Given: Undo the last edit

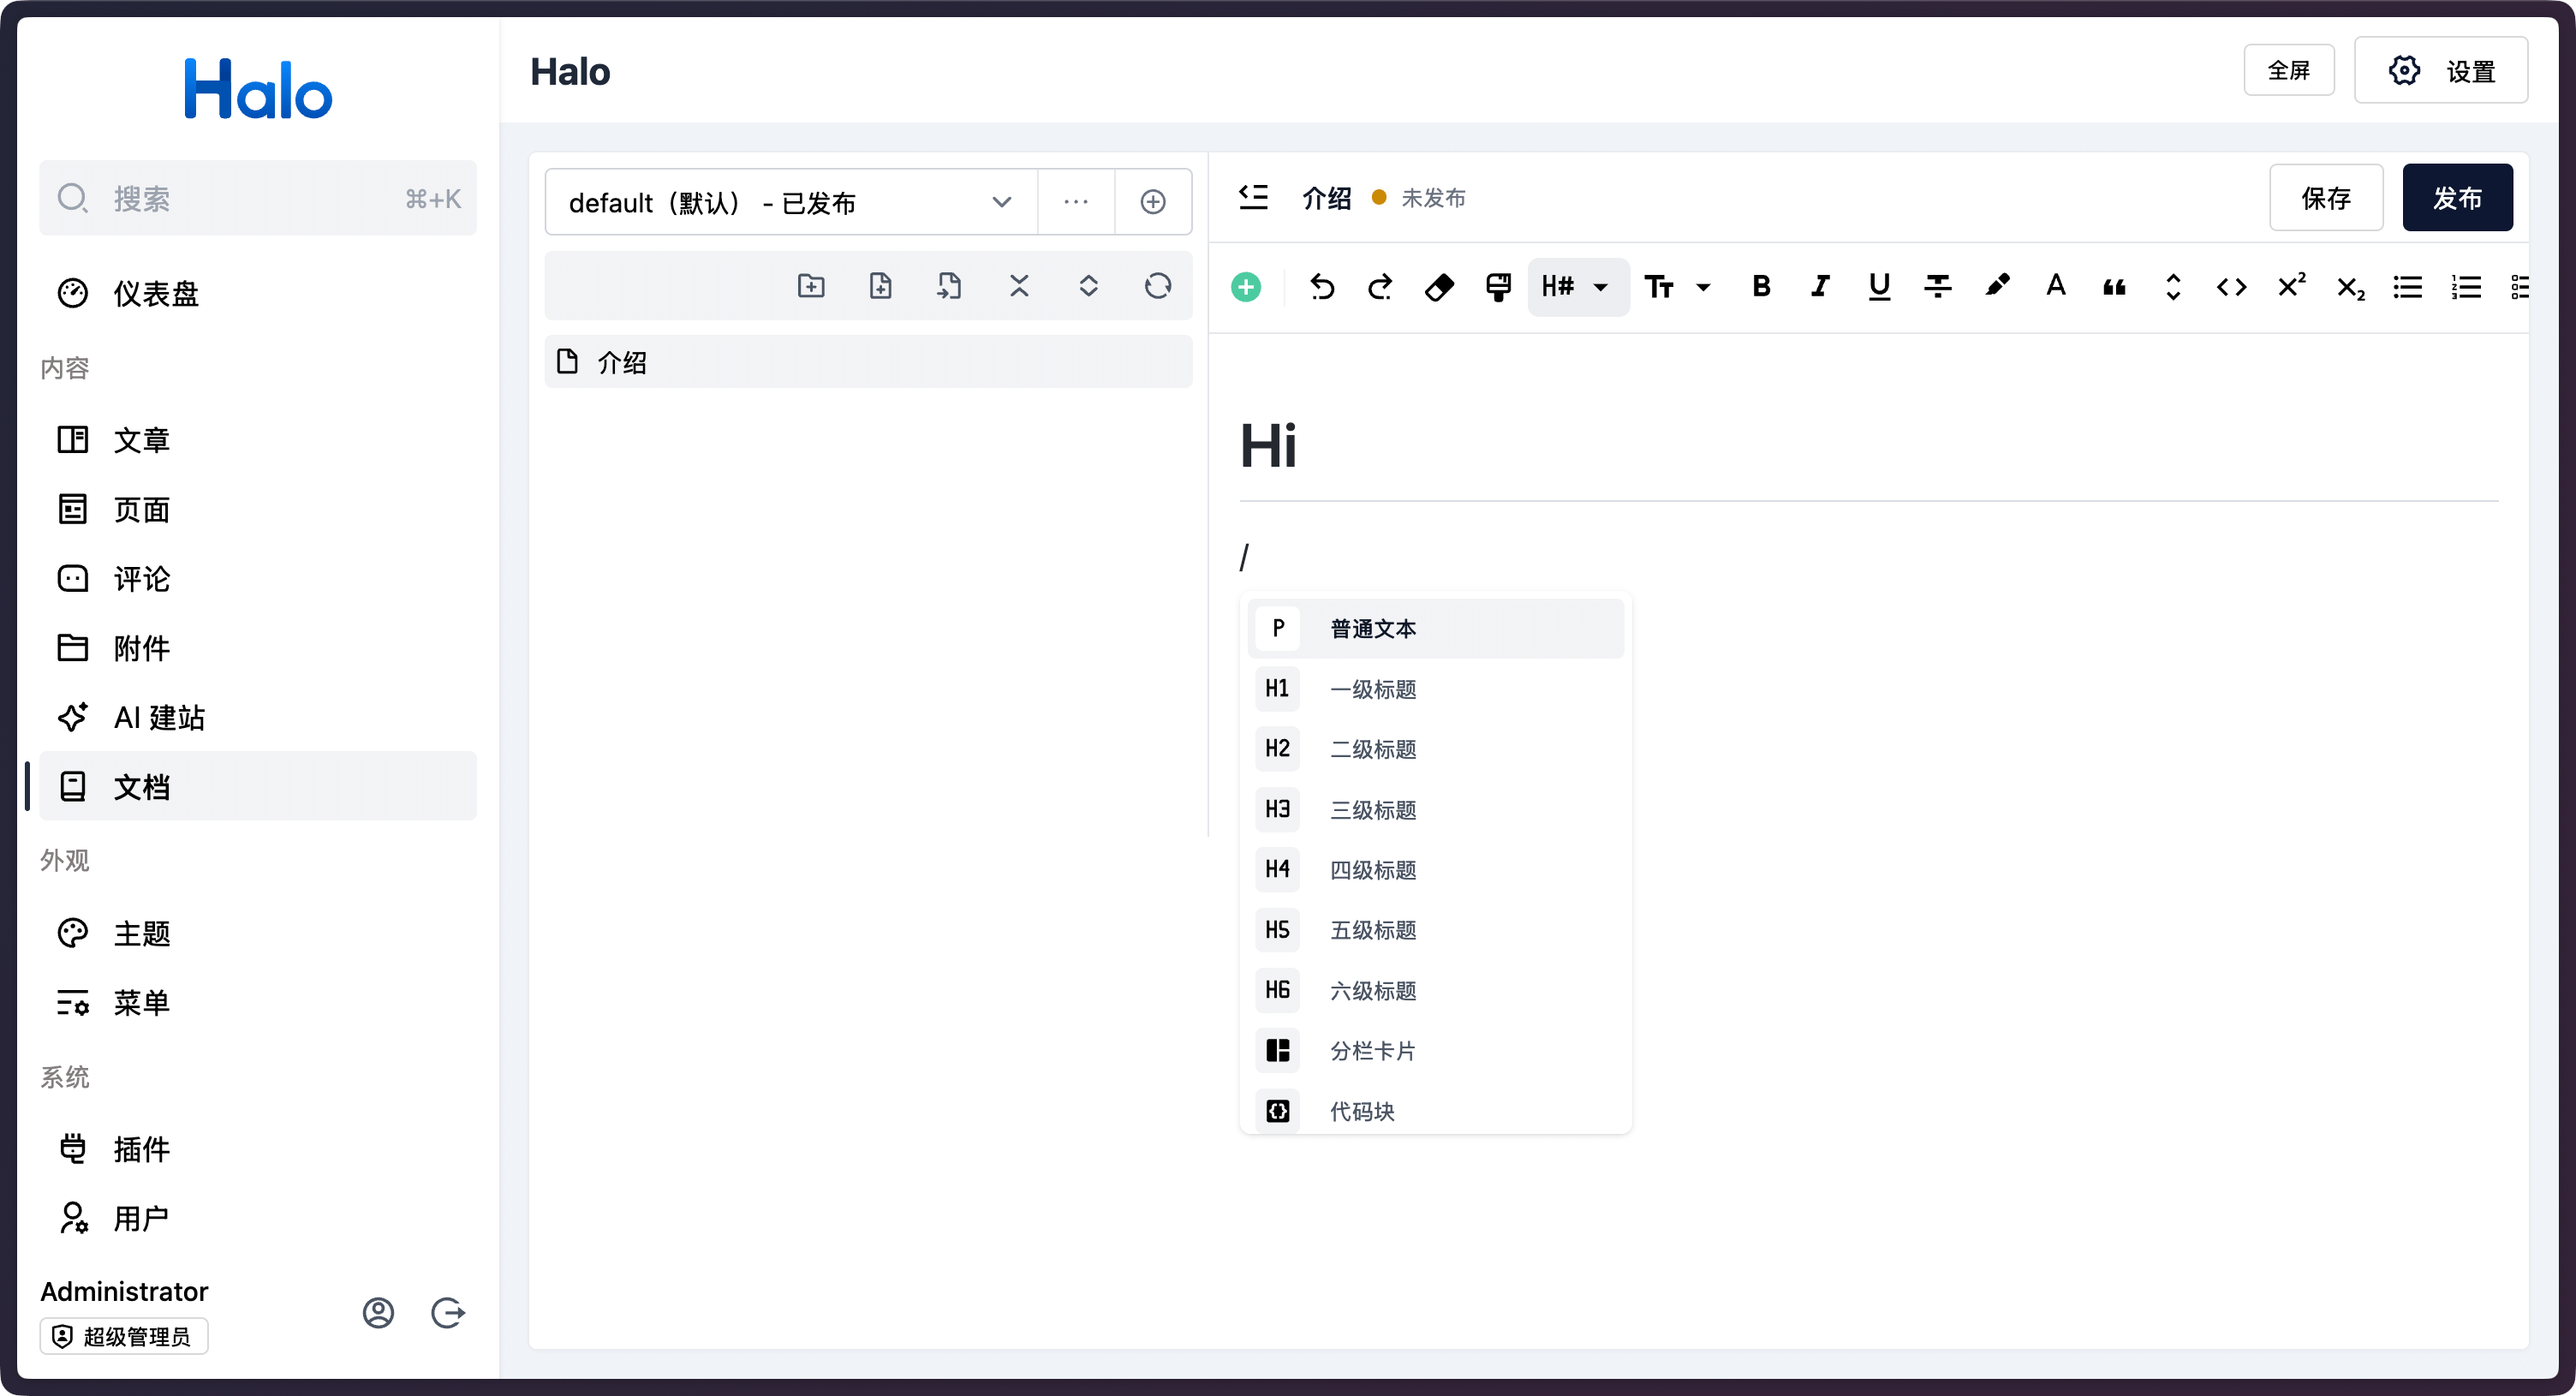Looking at the screenshot, I should pos(1321,287).
